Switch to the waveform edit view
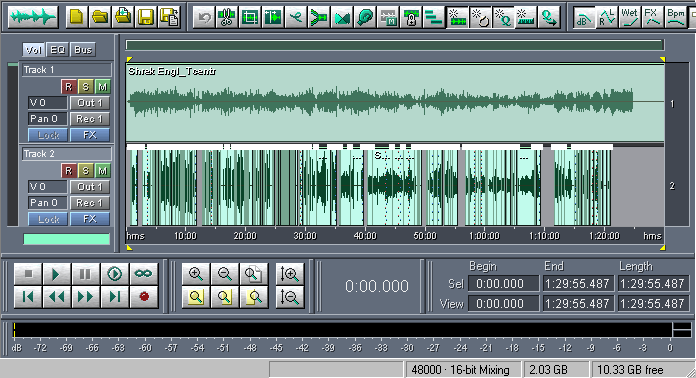 pos(33,17)
